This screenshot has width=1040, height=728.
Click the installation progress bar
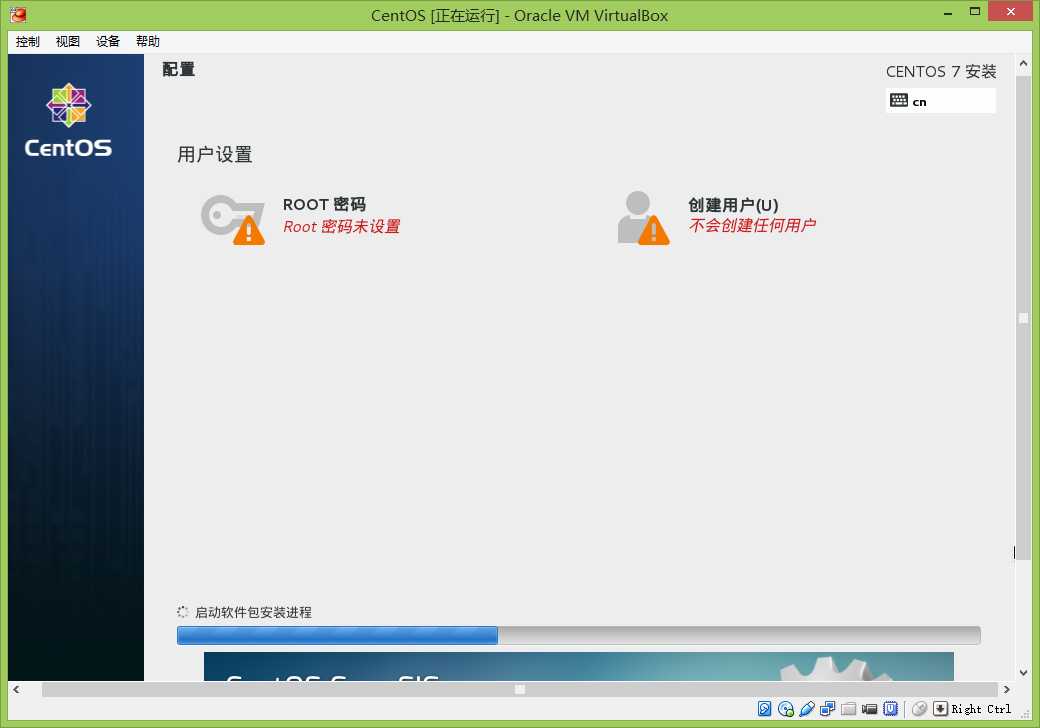[x=578, y=635]
